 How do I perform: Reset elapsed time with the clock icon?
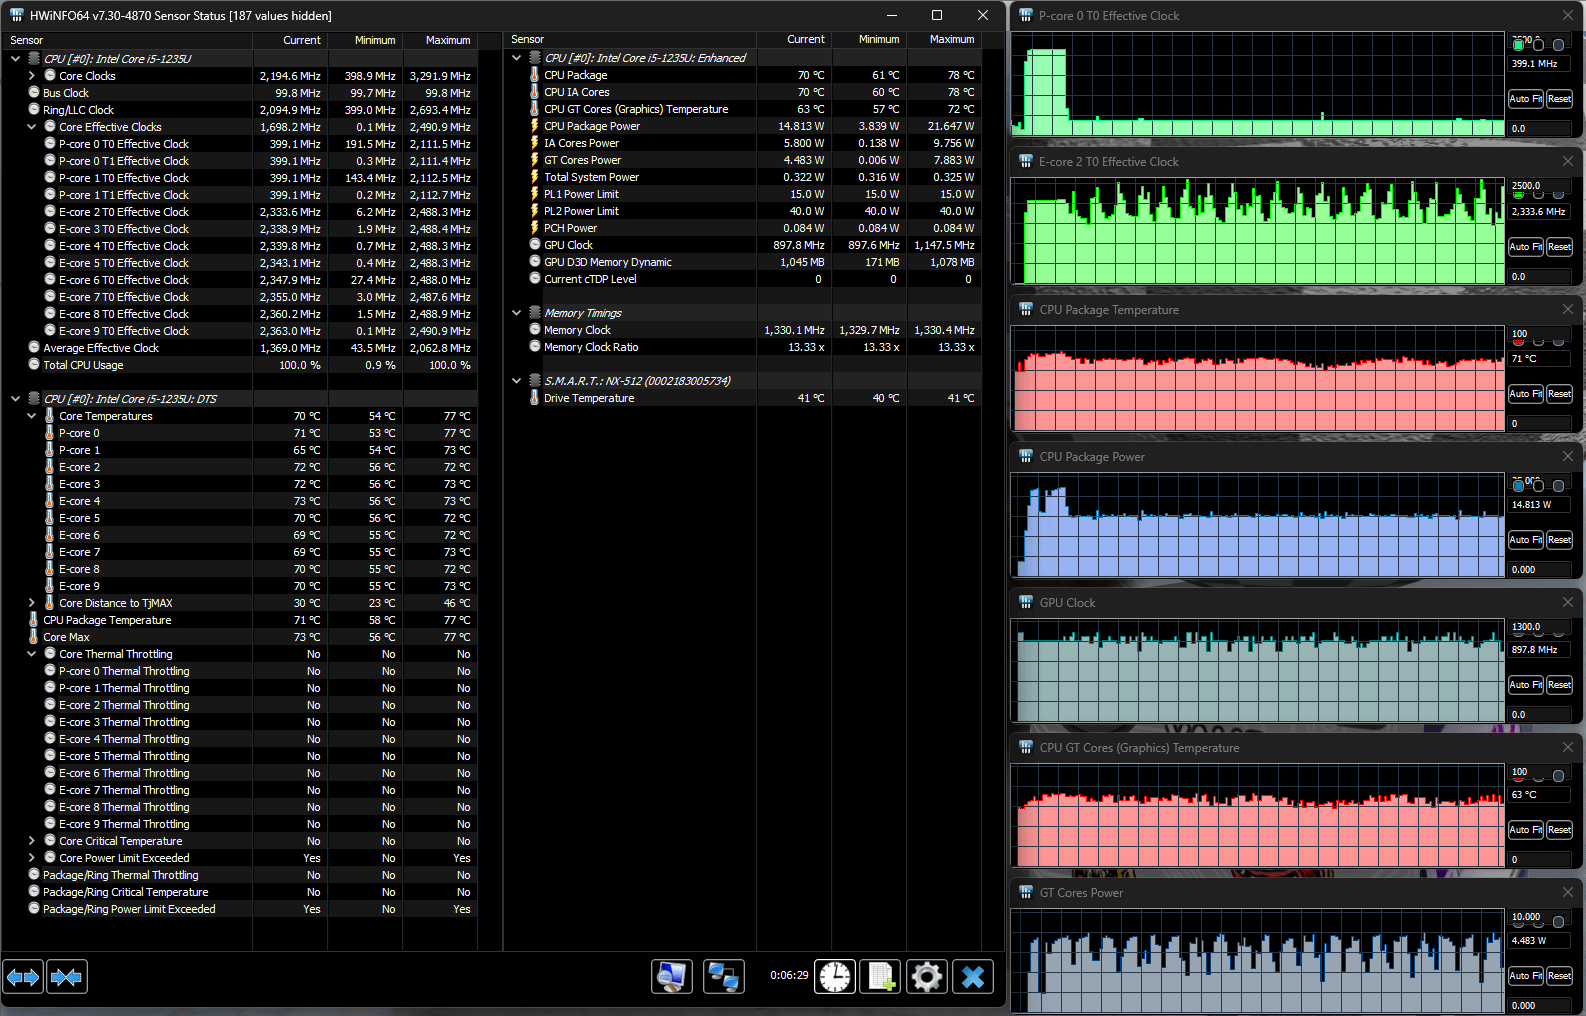[x=835, y=977]
